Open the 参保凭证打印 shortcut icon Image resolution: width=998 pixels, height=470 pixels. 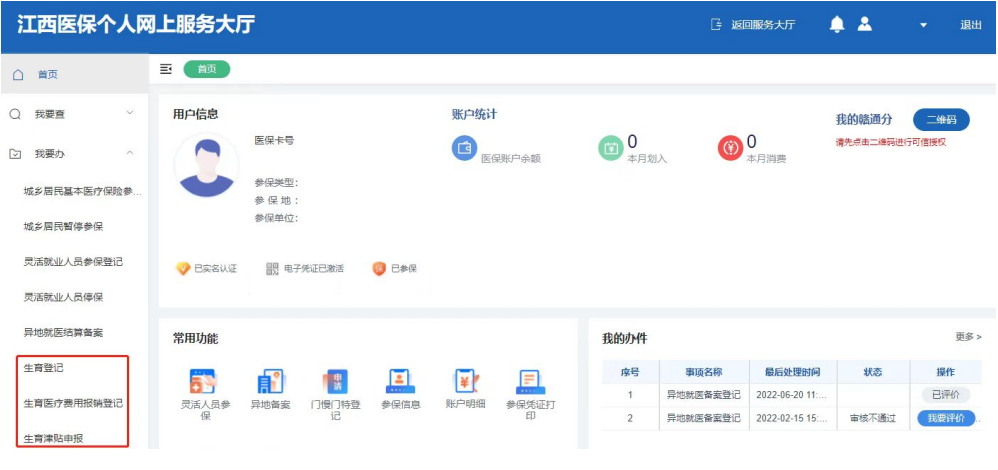530,382
